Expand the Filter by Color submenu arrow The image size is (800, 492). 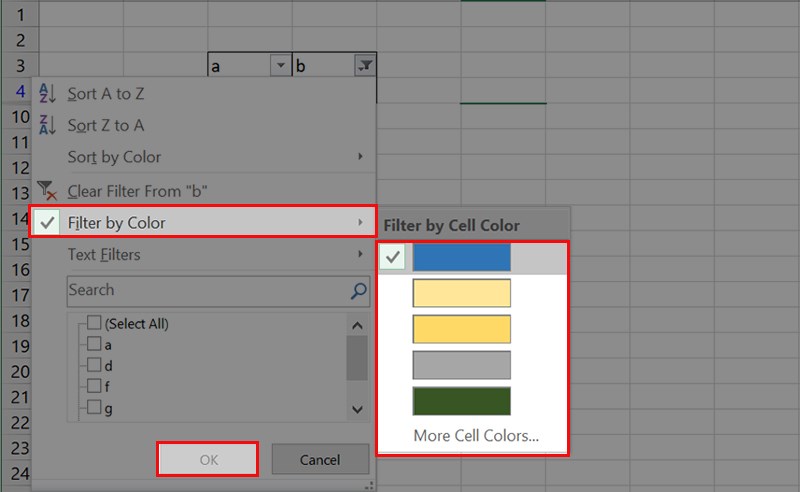point(360,222)
